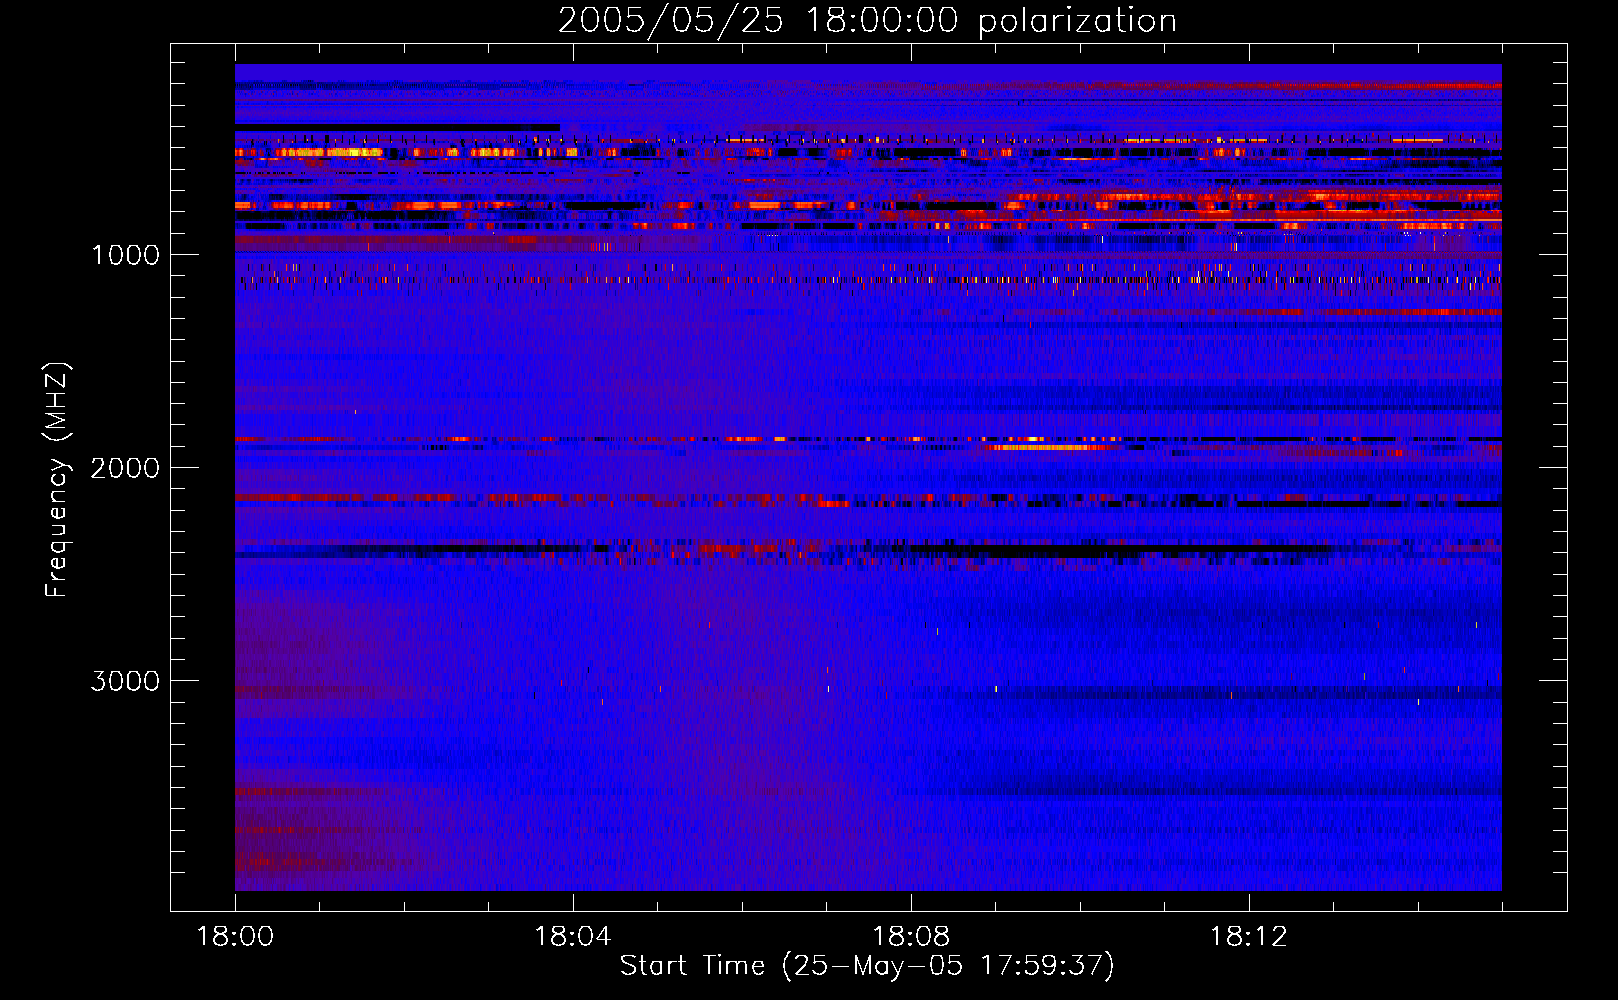Screen dimensions: 1618x1000
Task: Click the plot title '2005/05/25 18:00:00 polarization'
Action: [867, 21]
